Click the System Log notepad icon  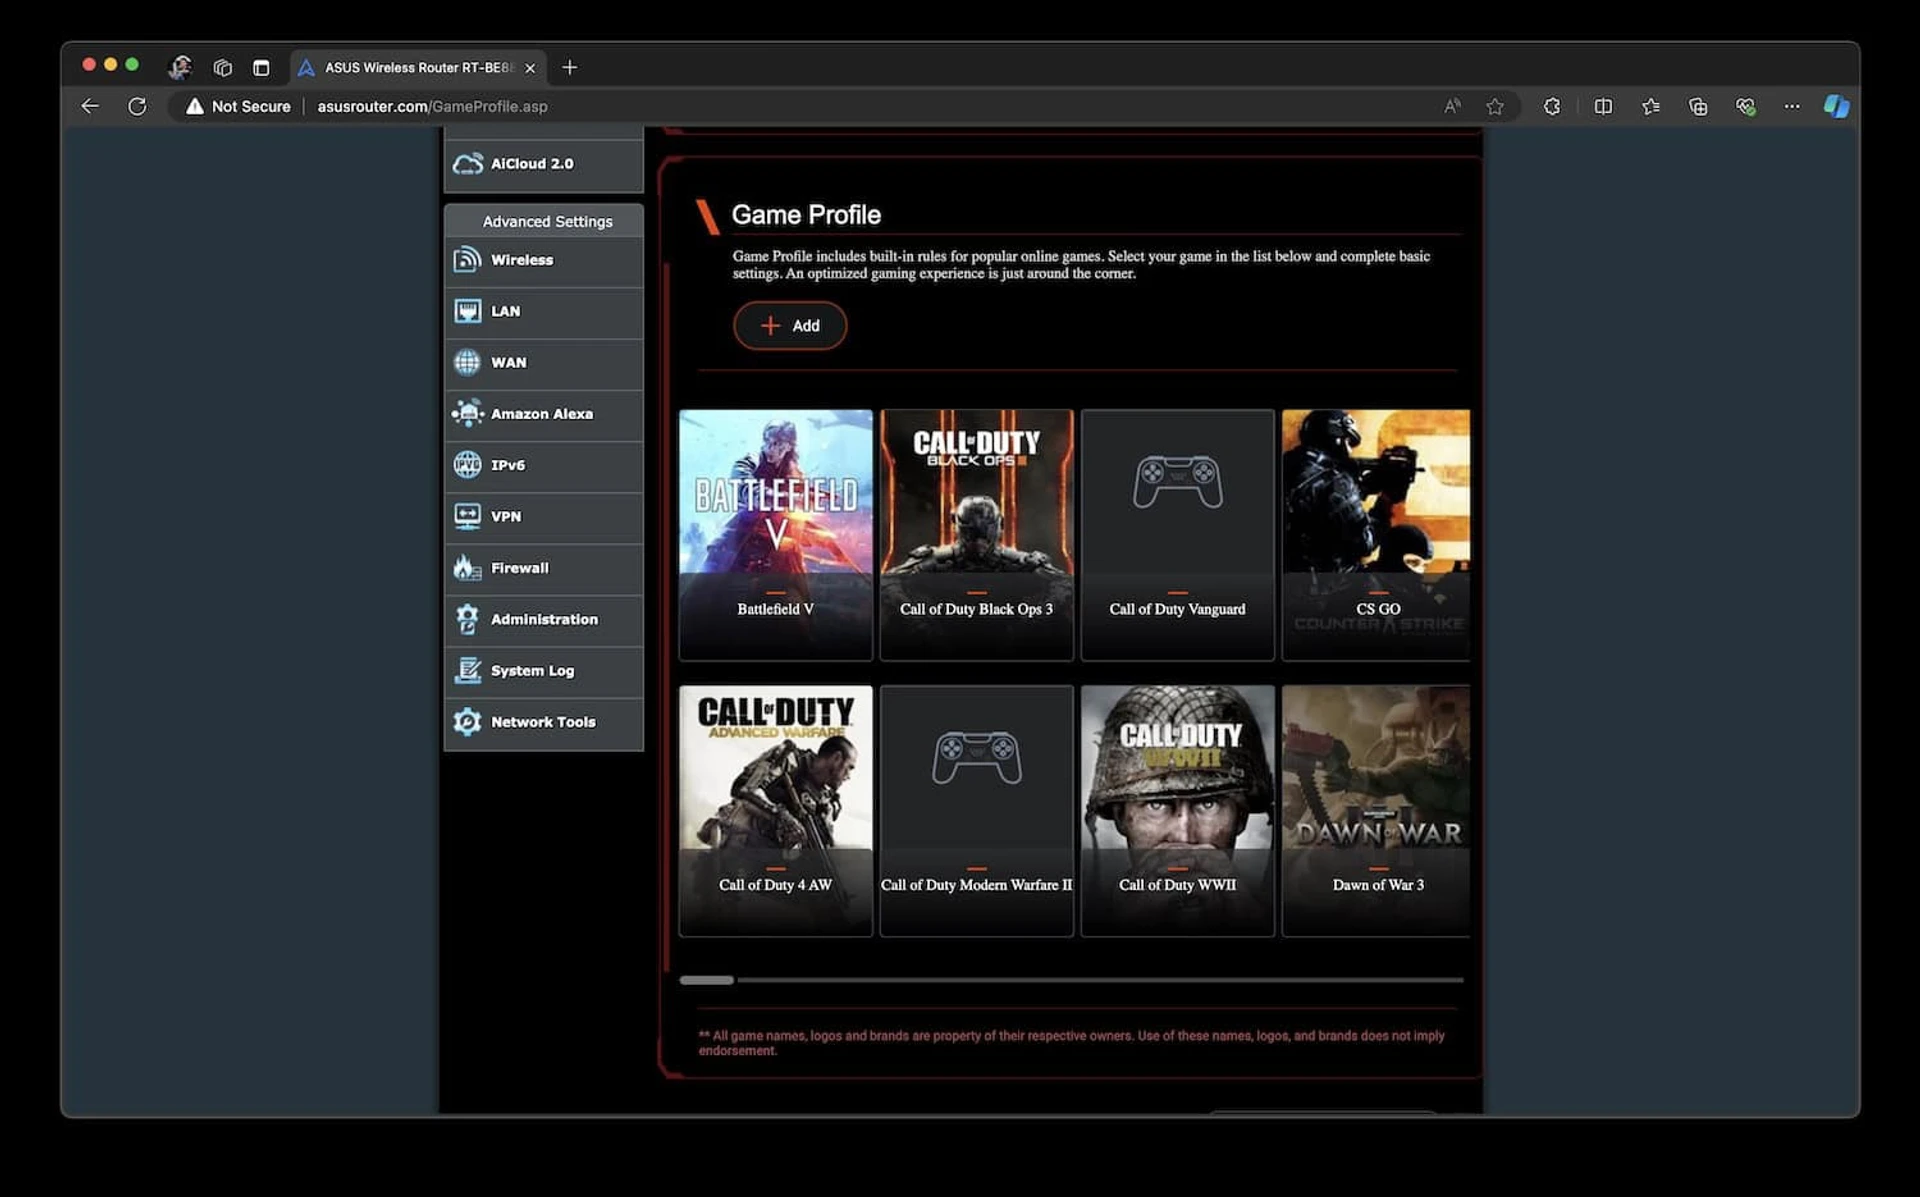pyautogui.click(x=467, y=670)
